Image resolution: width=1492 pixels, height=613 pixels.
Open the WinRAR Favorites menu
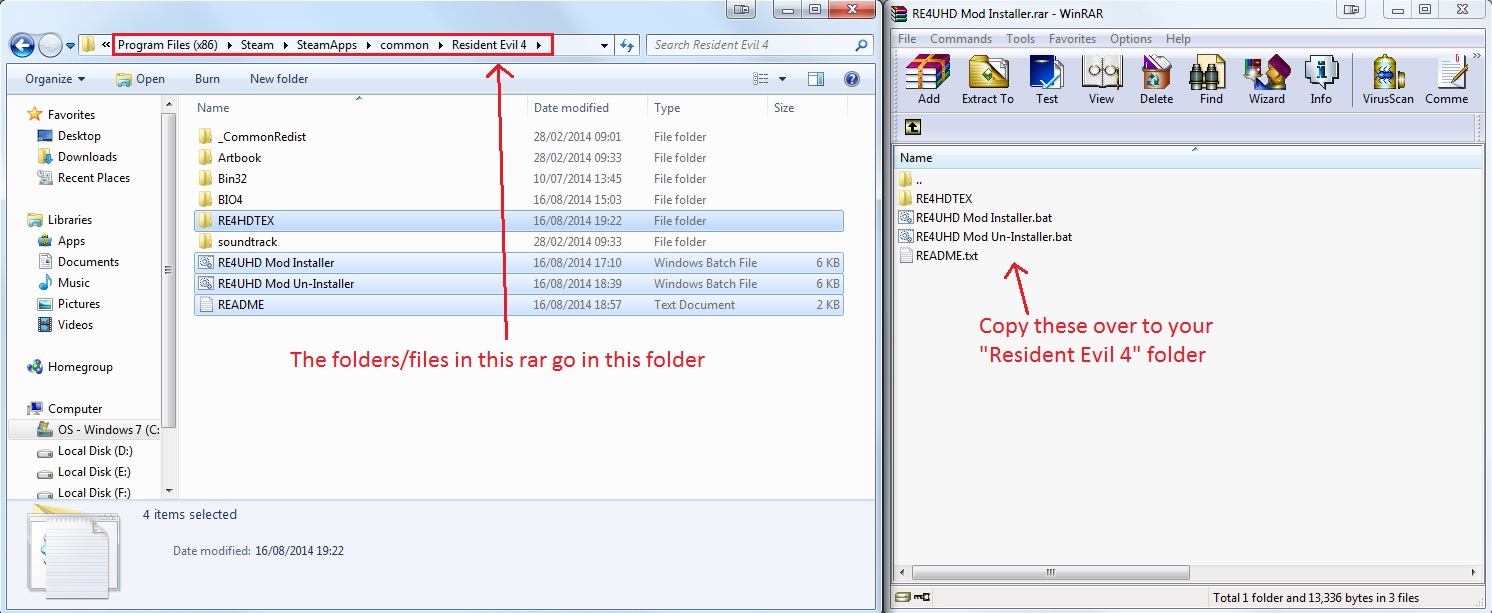(1072, 39)
